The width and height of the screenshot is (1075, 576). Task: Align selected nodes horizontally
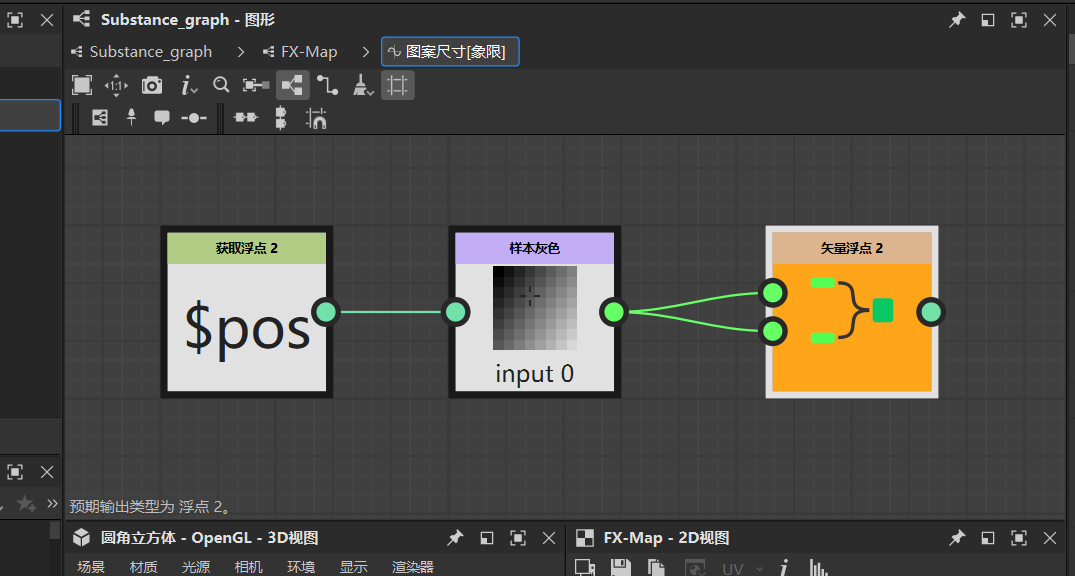click(x=246, y=118)
